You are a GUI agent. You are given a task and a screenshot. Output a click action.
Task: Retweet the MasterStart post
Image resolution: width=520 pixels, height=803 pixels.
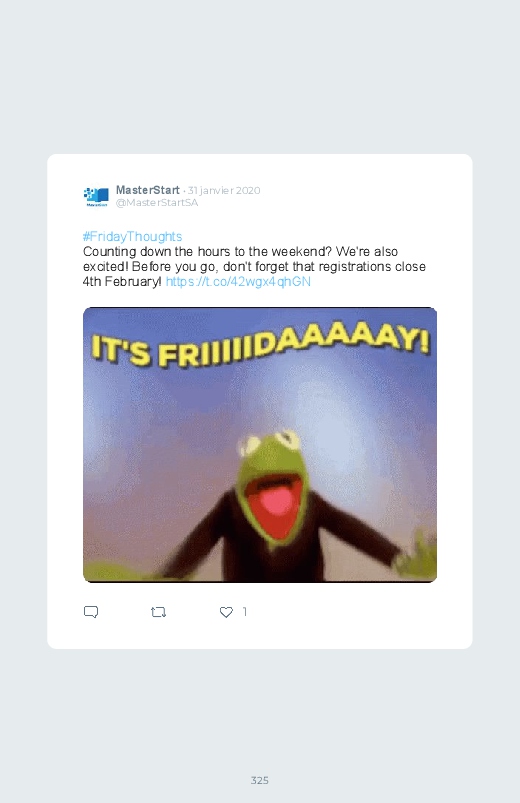[x=158, y=612]
